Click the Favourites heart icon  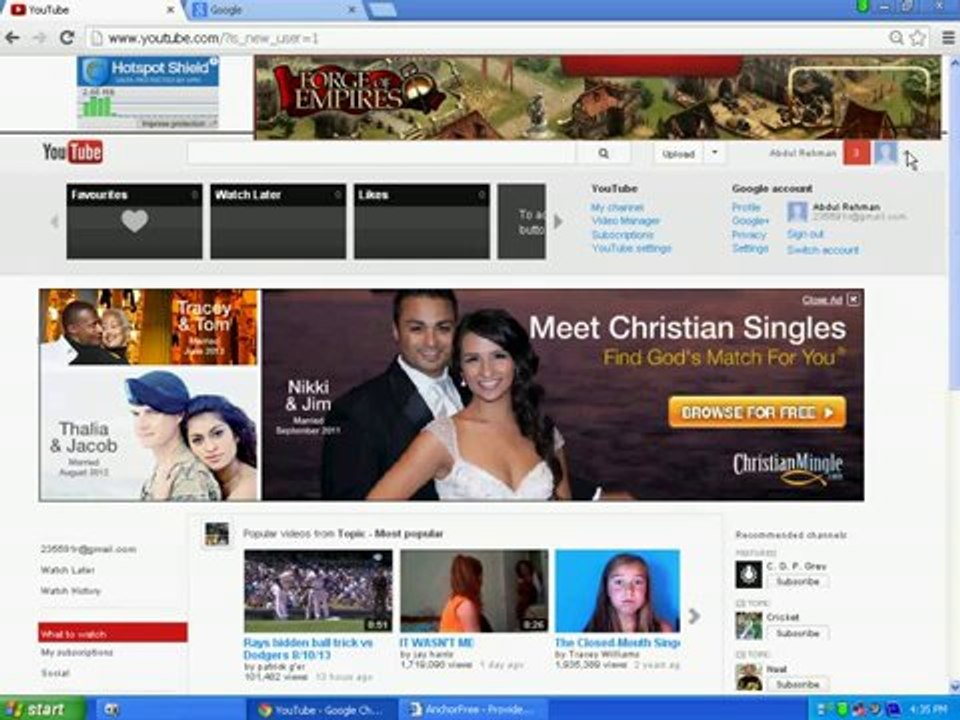pos(134,220)
